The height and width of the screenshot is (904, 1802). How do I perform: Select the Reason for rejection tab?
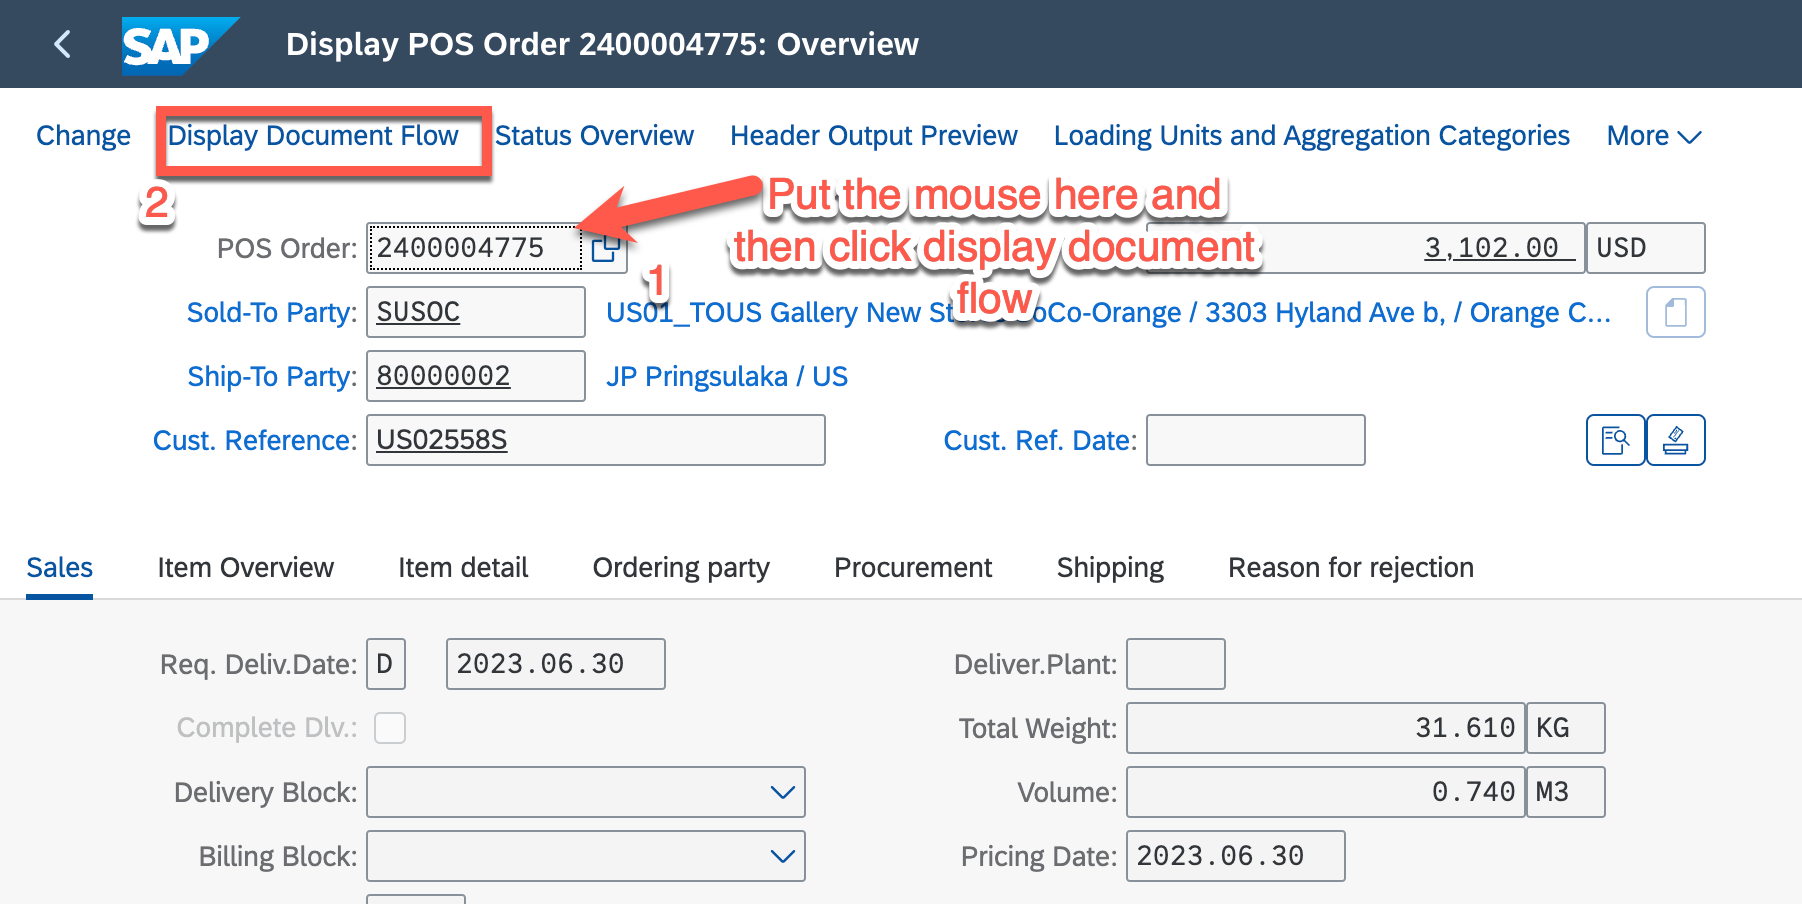1350,568
